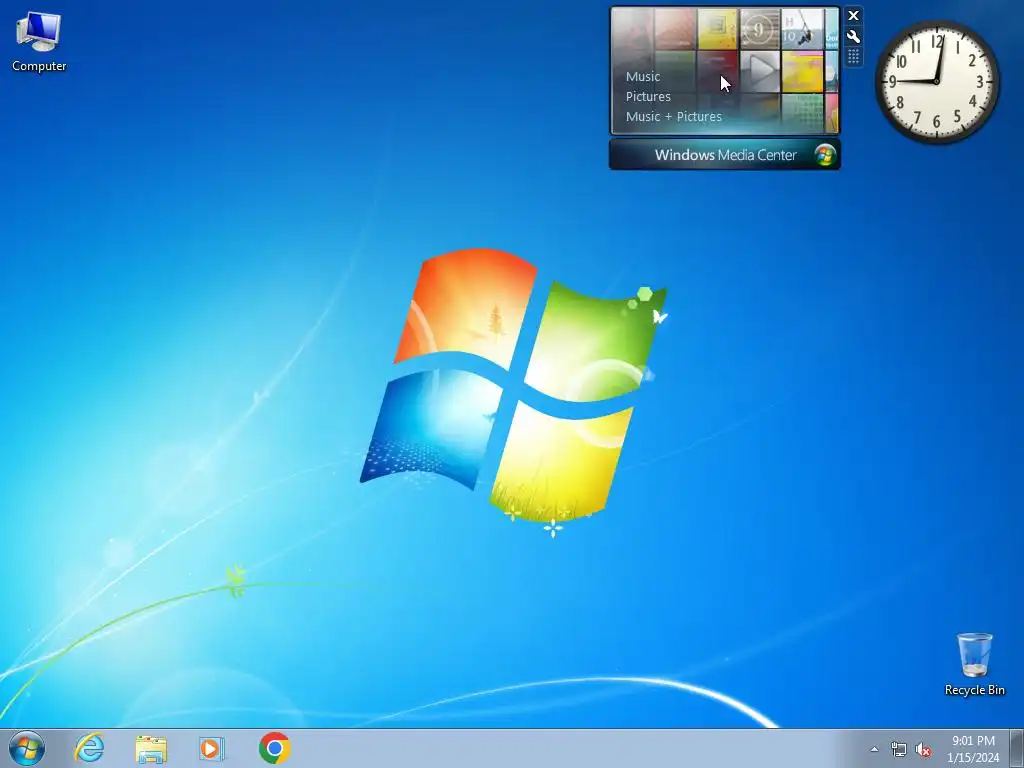
Task: Open Windows Explorer from the taskbar
Action: (x=151, y=749)
